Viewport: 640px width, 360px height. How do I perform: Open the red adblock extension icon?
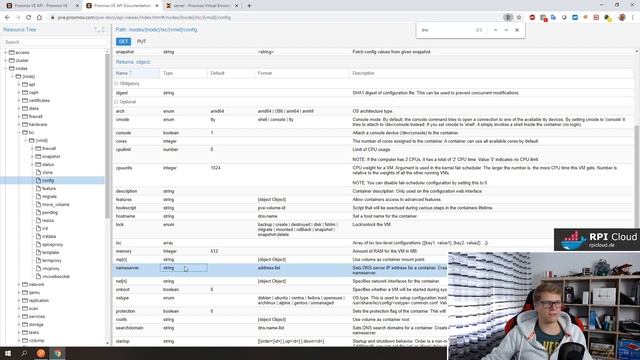(532, 18)
